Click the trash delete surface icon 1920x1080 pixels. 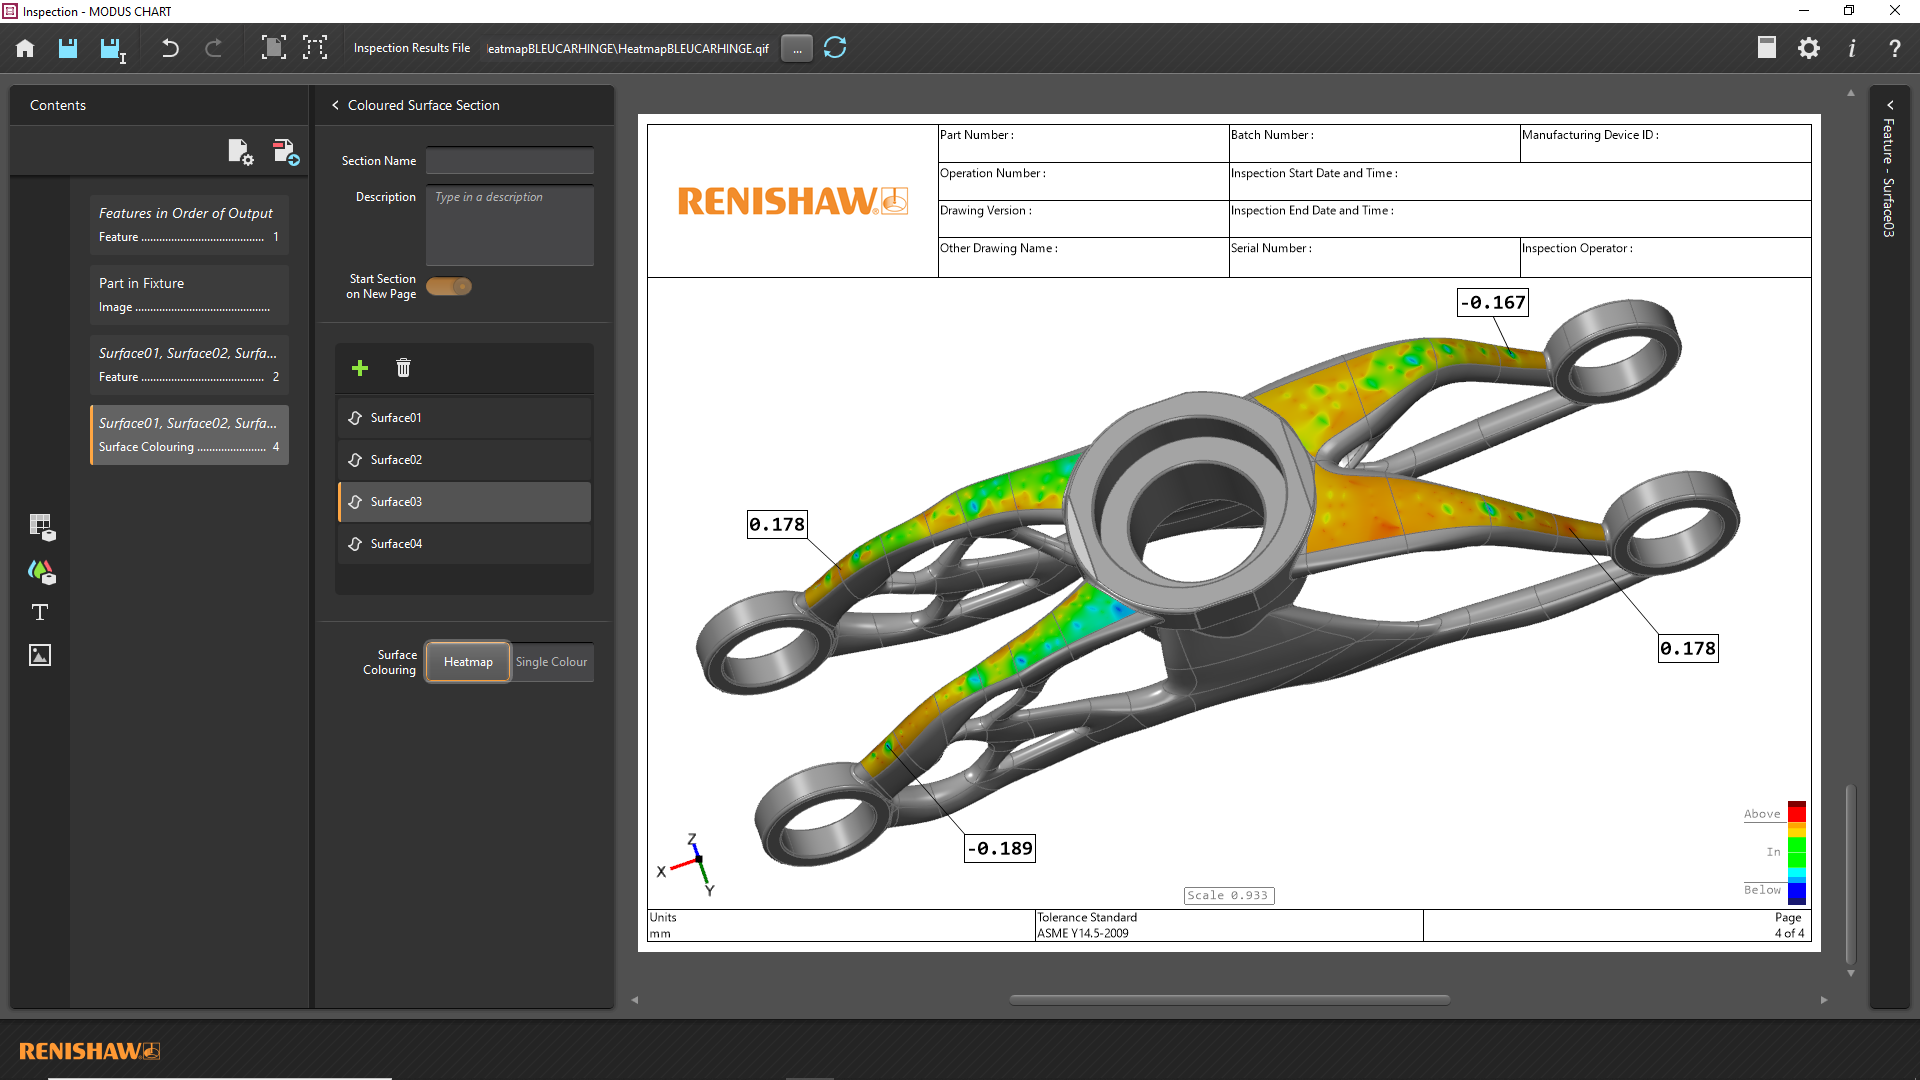[403, 368]
